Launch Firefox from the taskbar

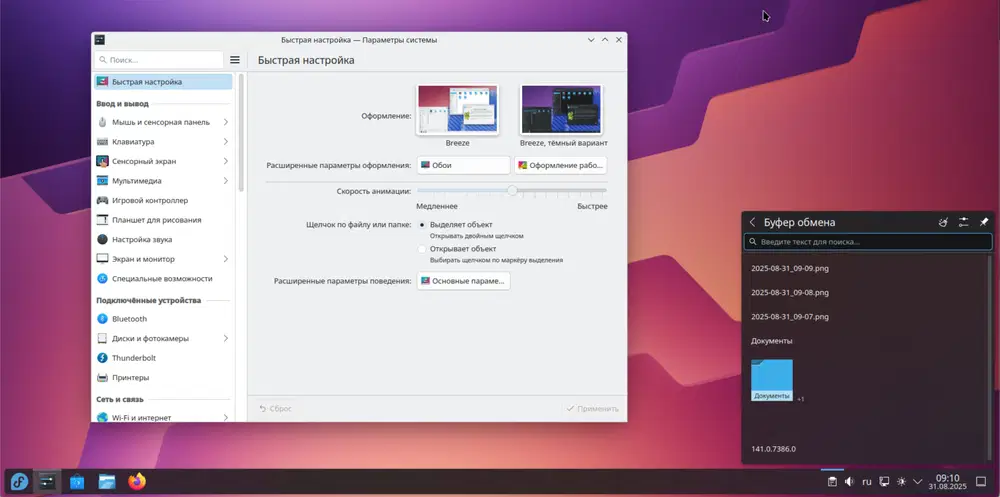click(x=136, y=481)
